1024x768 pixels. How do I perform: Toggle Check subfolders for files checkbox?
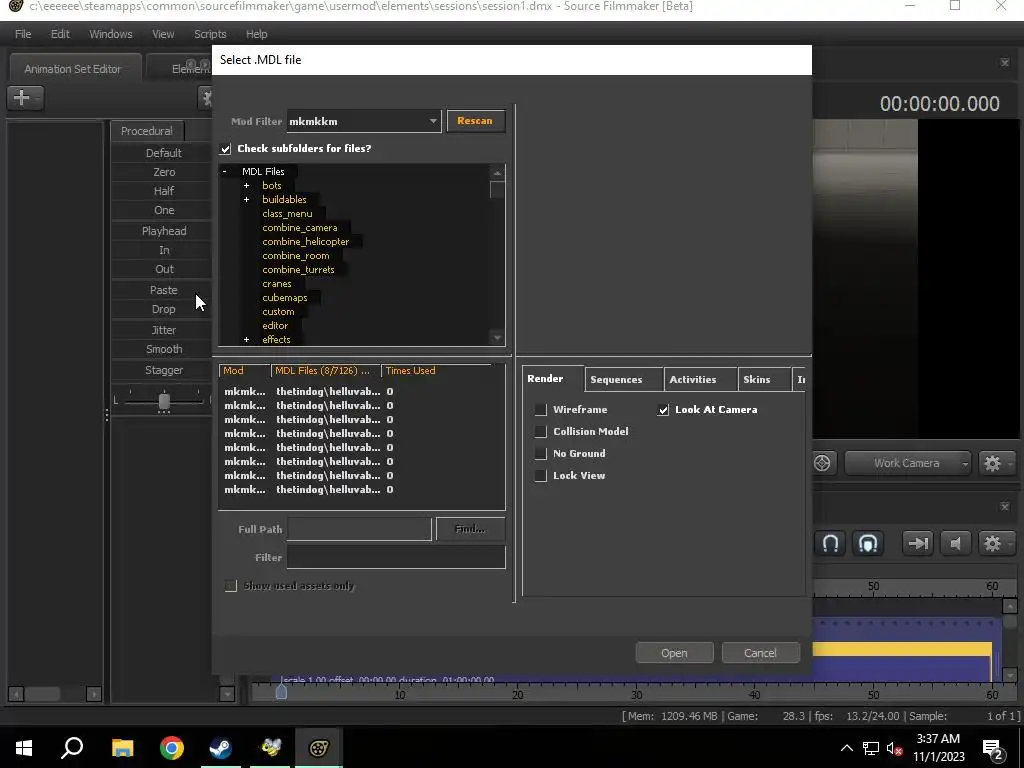(x=226, y=149)
